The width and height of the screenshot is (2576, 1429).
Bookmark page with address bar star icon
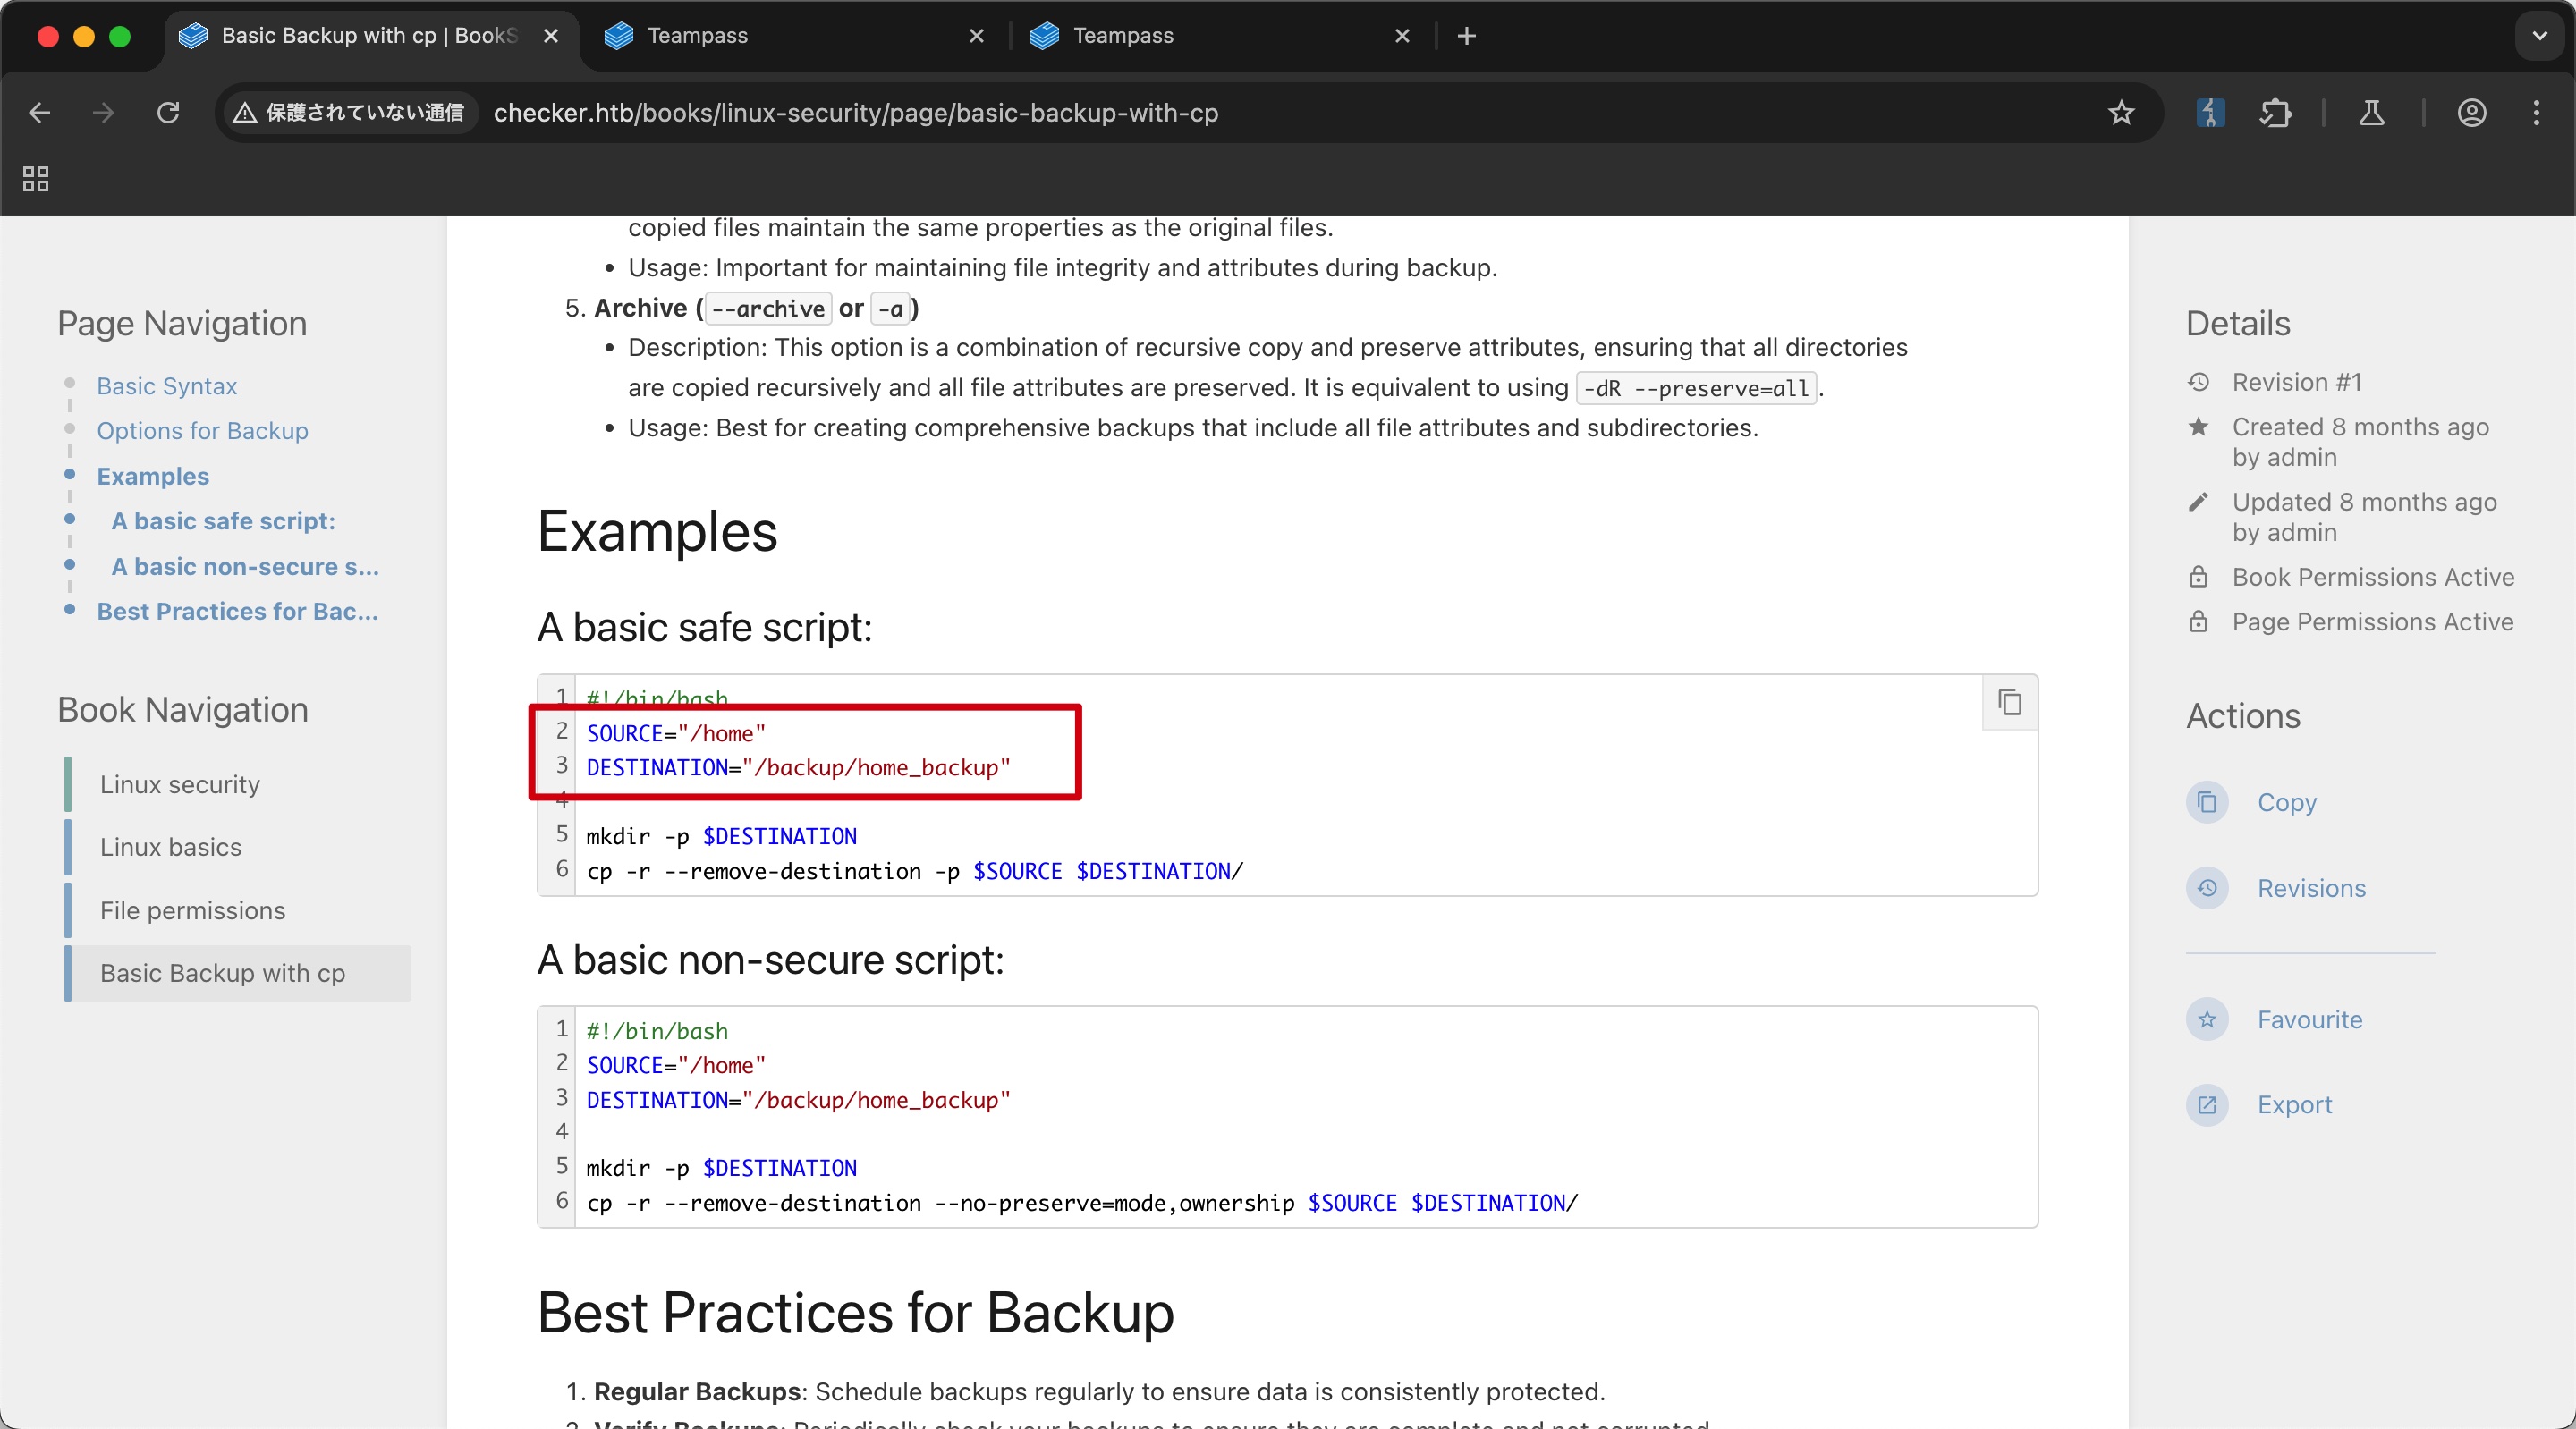(x=2120, y=113)
